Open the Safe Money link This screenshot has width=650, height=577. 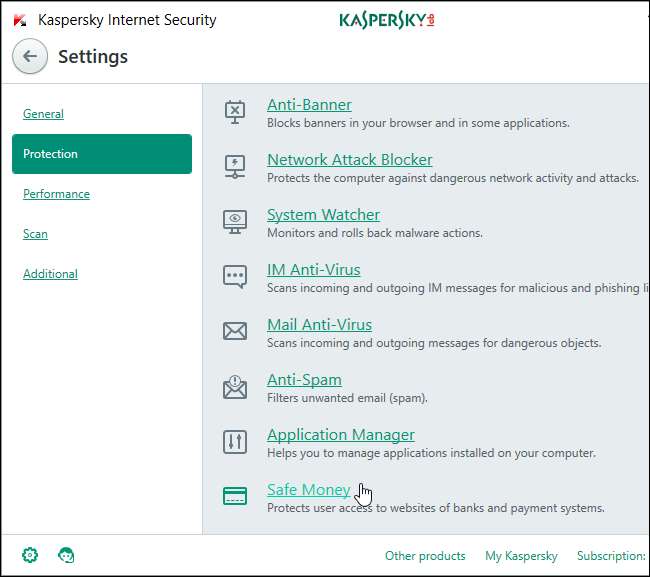coord(309,490)
